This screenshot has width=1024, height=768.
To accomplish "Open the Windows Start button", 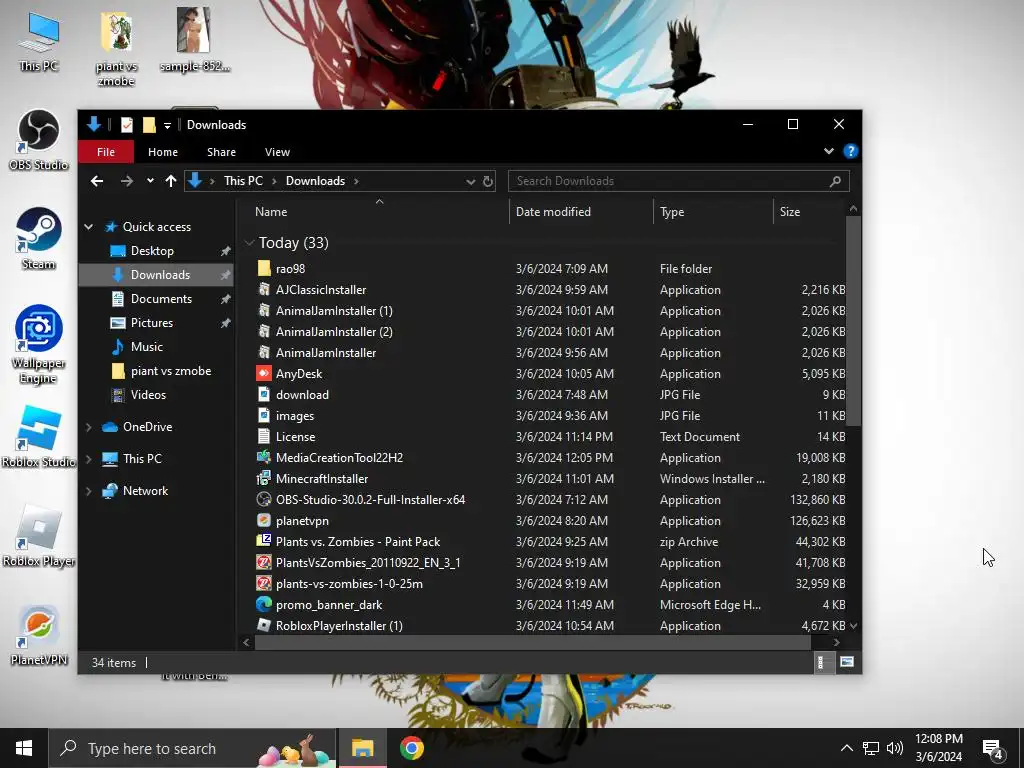I will 24,748.
